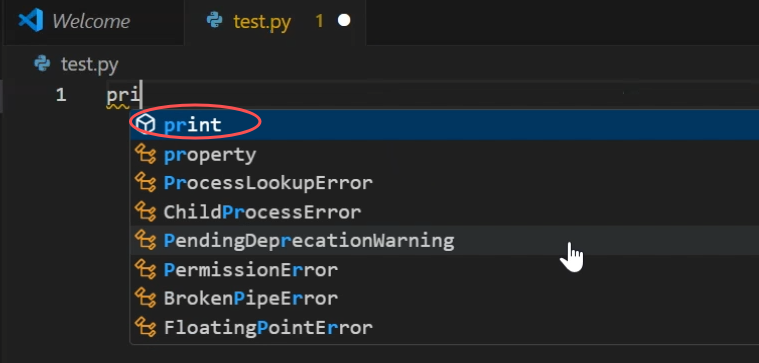Select the print suggestion

(444, 125)
